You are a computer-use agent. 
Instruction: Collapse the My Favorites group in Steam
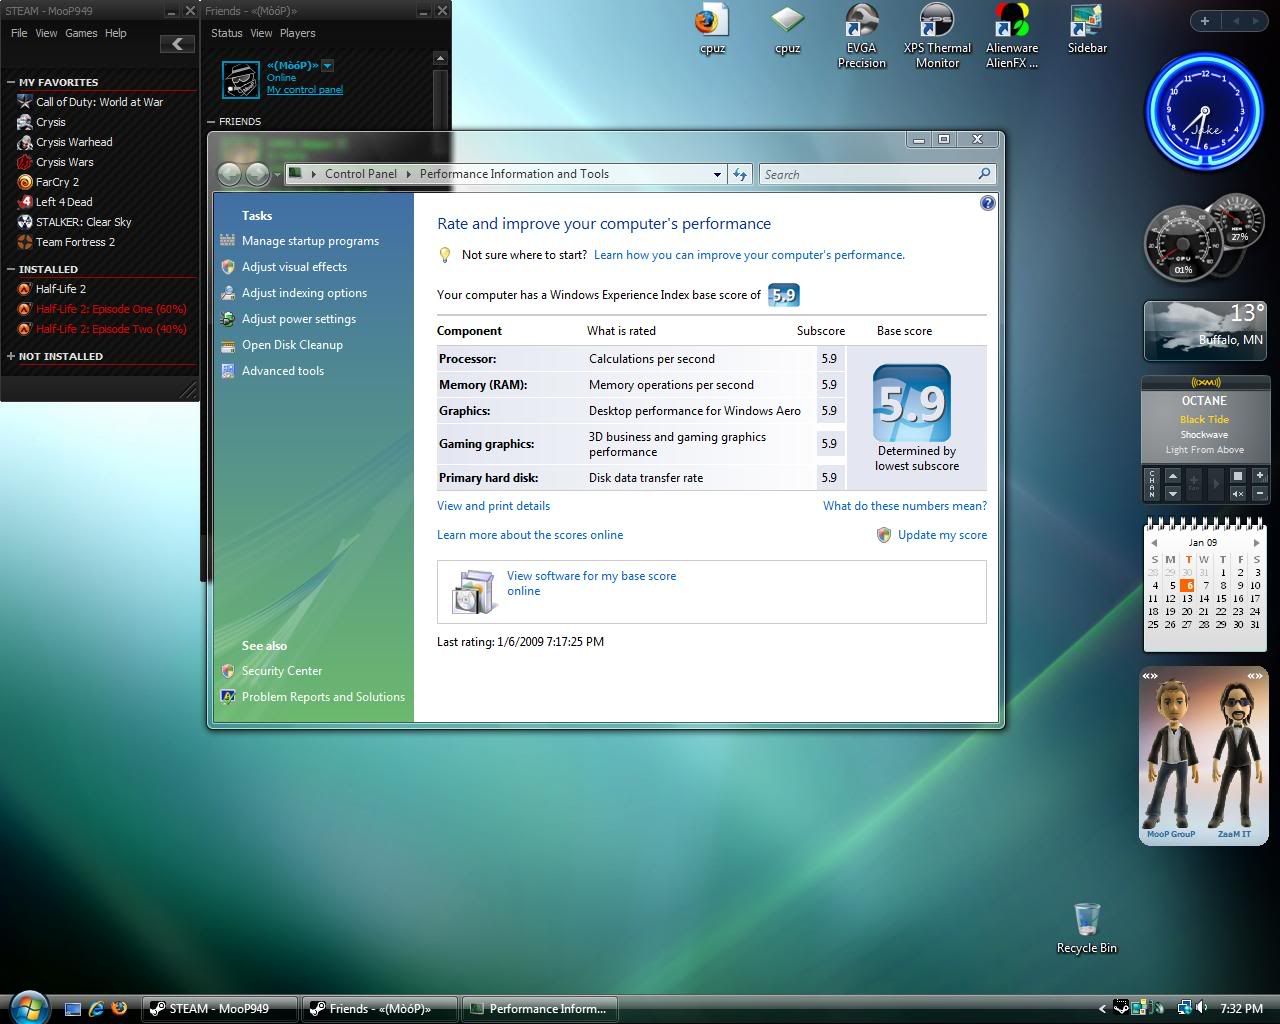pos(11,82)
